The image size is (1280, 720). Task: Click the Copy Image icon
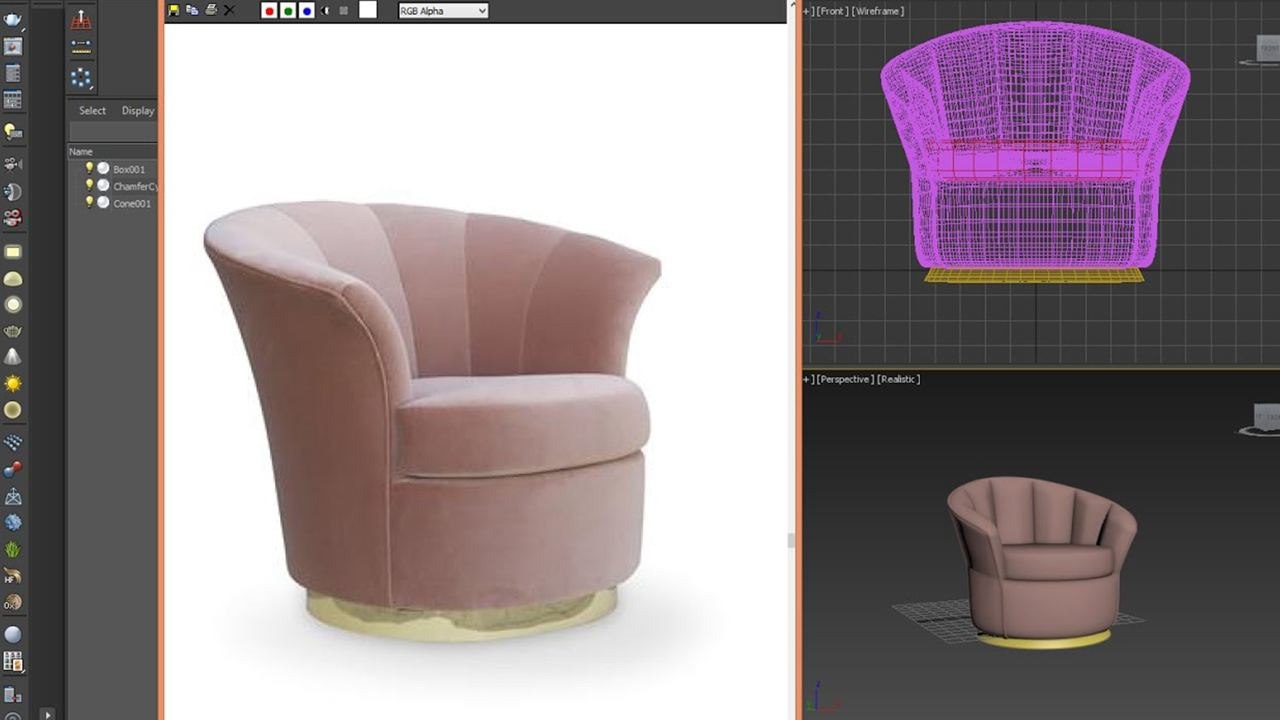pyautogui.click(x=192, y=10)
